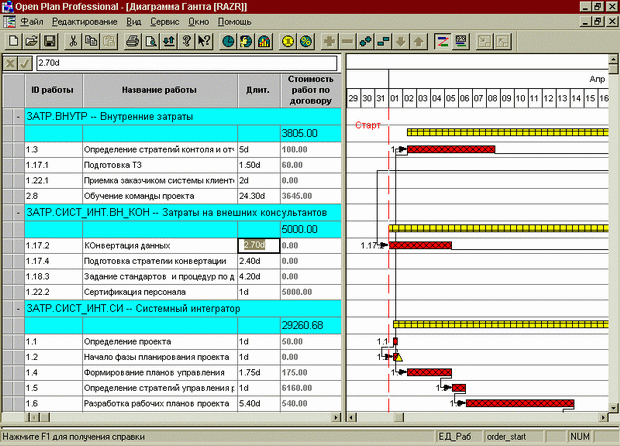Print the Gantt chart via the printer icon
This screenshot has width=620, height=446.
pos(133,41)
